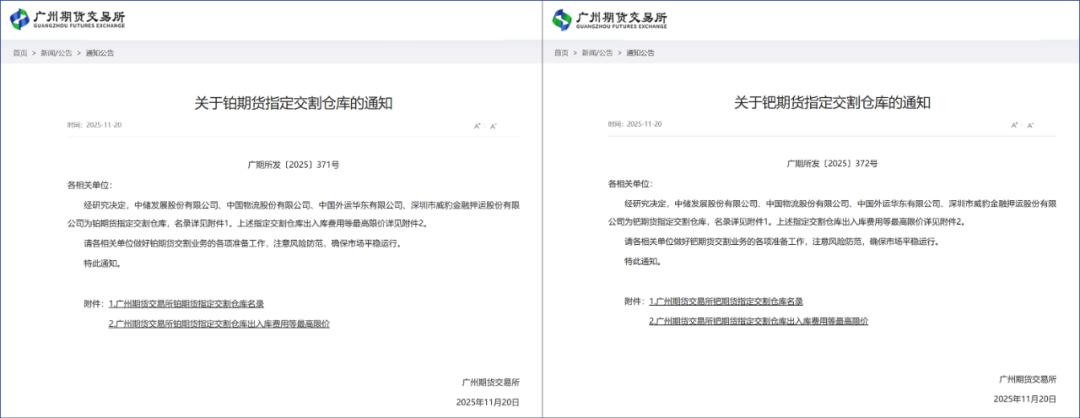Click 时间: 2025-11-20 on left page
Viewport: 1080px width, 418px height.
[94, 125]
